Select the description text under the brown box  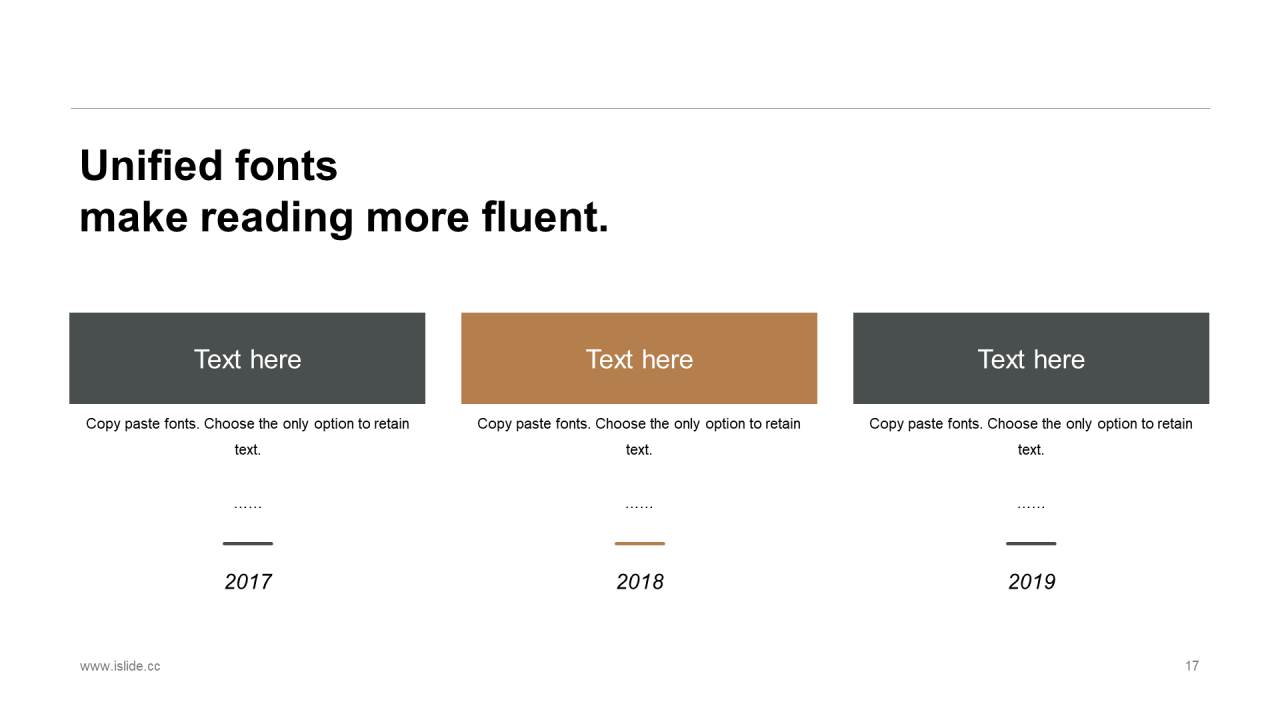(x=639, y=436)
